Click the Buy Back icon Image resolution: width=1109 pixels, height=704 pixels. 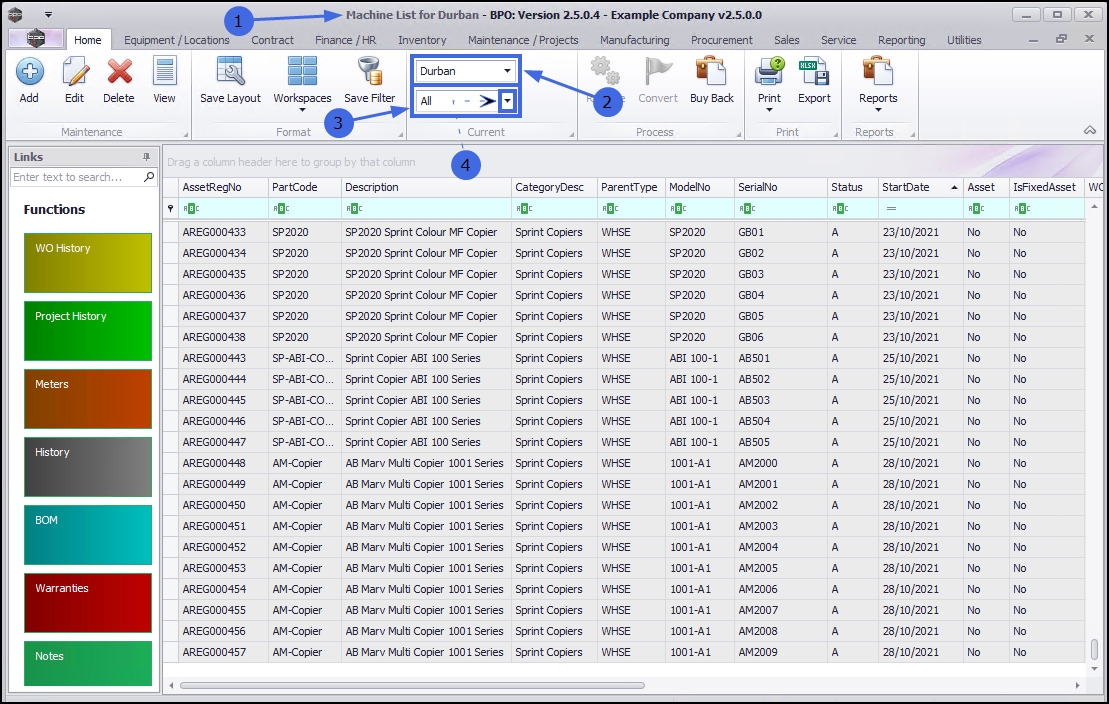711,73
